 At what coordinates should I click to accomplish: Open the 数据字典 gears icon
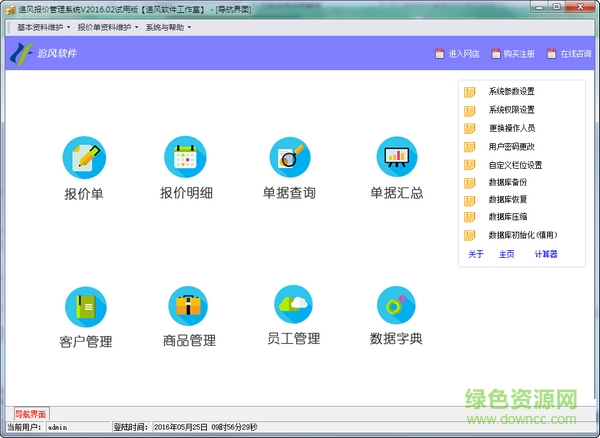coord(396,305)
